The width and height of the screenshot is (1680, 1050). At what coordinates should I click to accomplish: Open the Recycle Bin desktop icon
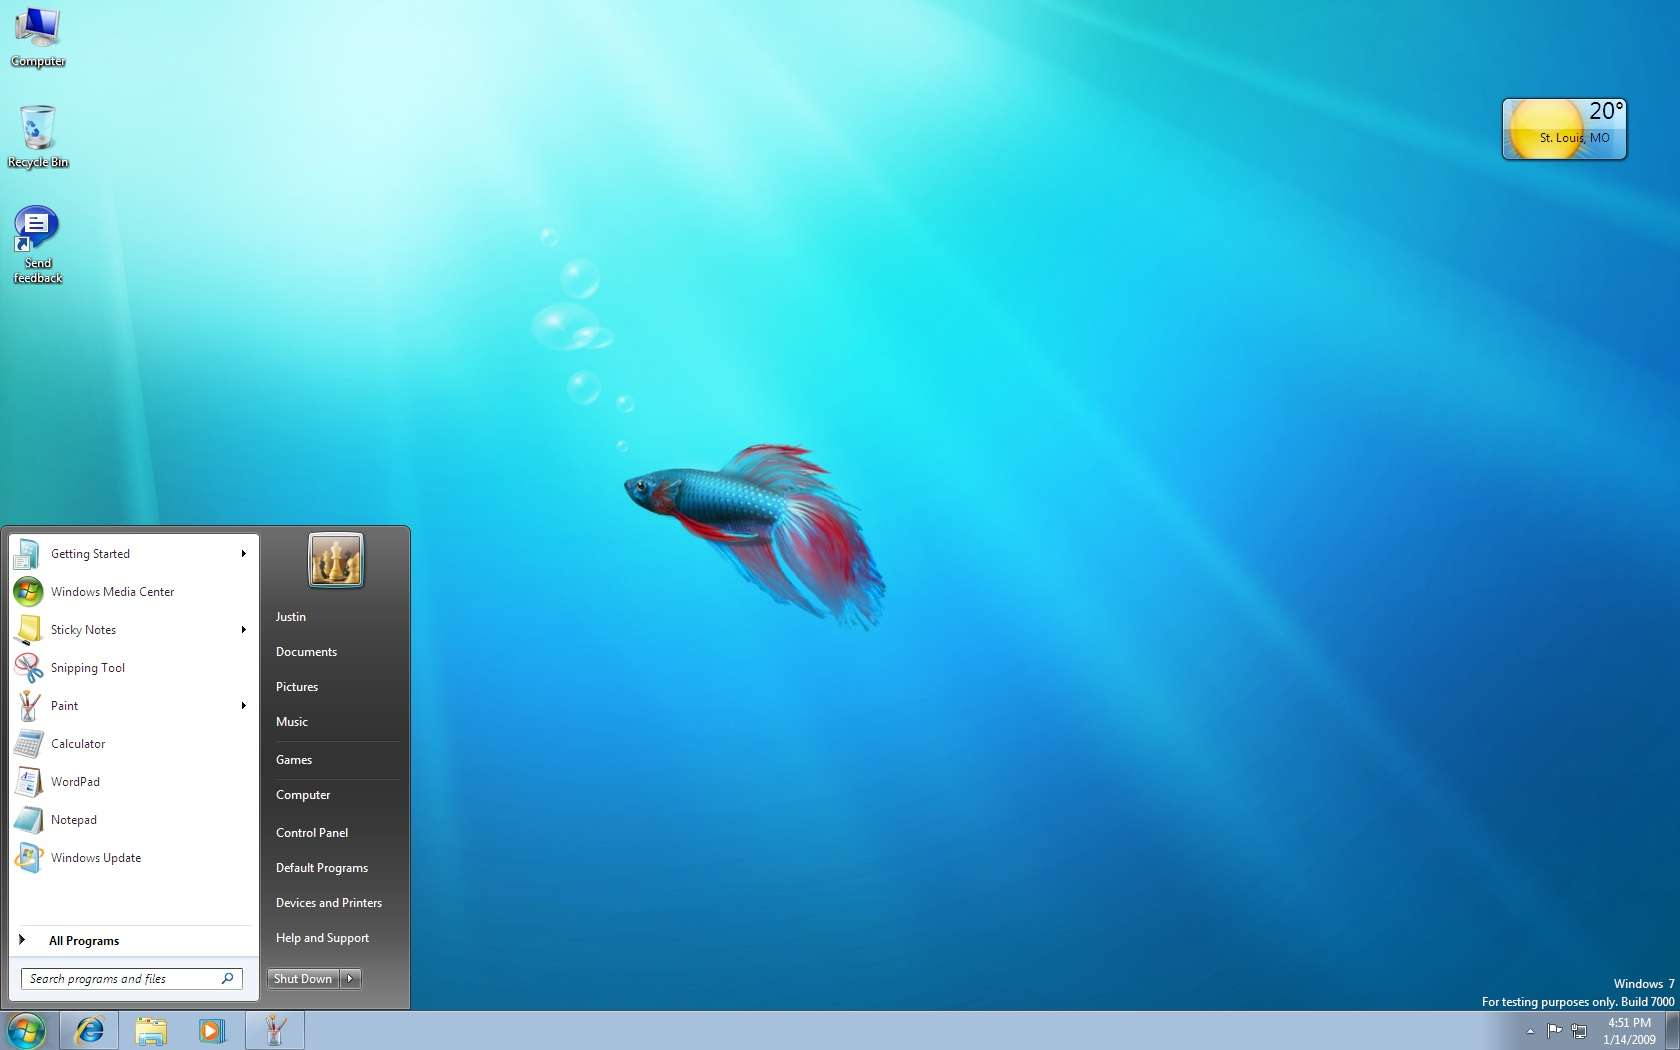point(38,136)
